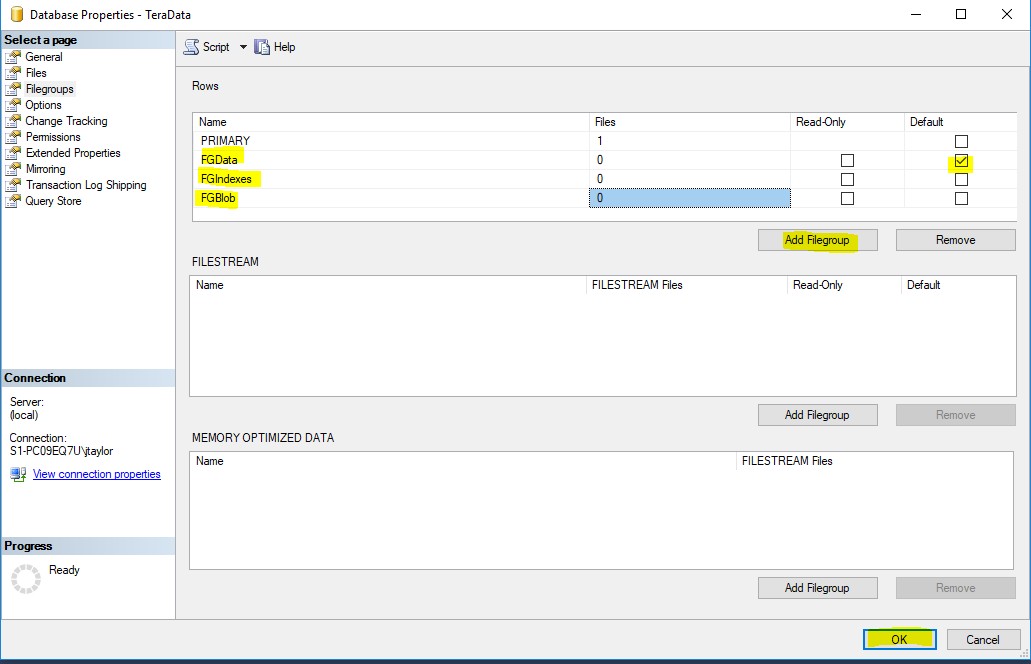
Task: Select the Mirroring page
Action: click(x=45, y=169)
